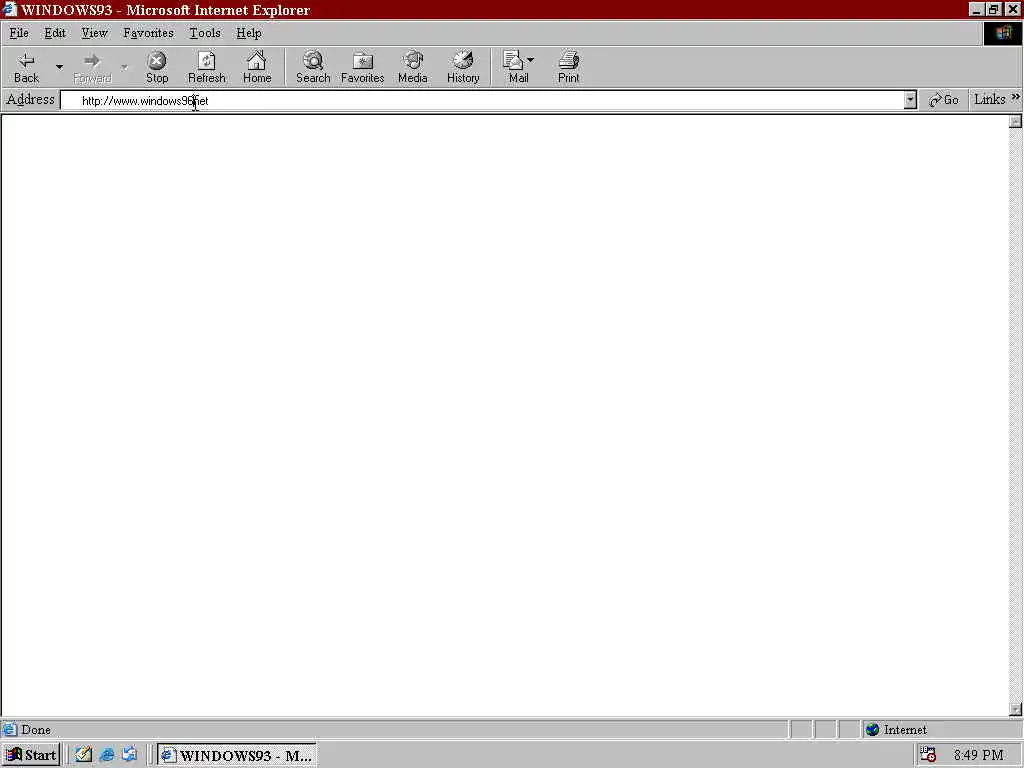Stop the page loading
The width and height of the screenshot is (1024, 768).
tap(157, 67)
